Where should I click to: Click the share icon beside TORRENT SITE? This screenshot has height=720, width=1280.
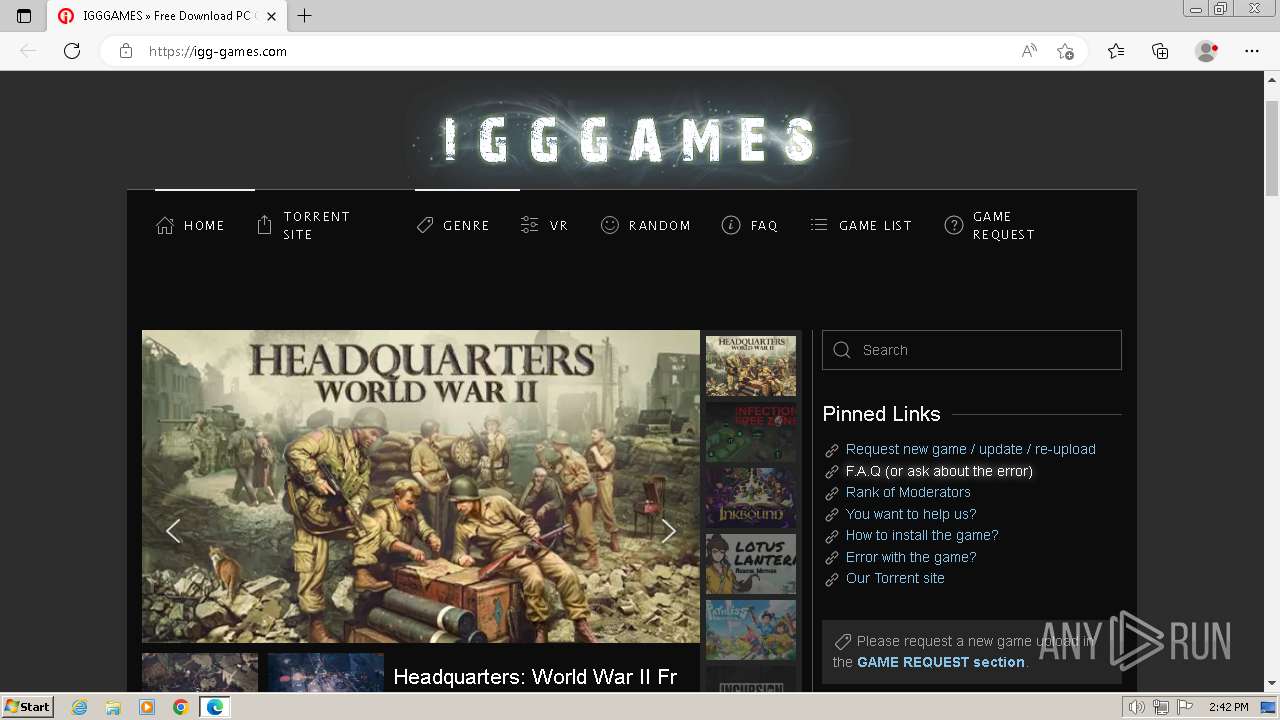click(264, 226)
